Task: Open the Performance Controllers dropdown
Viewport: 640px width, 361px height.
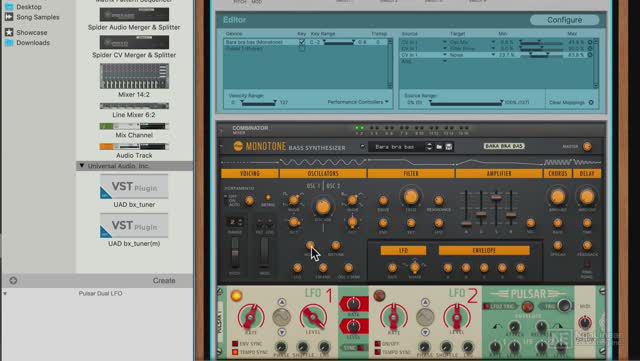Action: coord(358,102)
